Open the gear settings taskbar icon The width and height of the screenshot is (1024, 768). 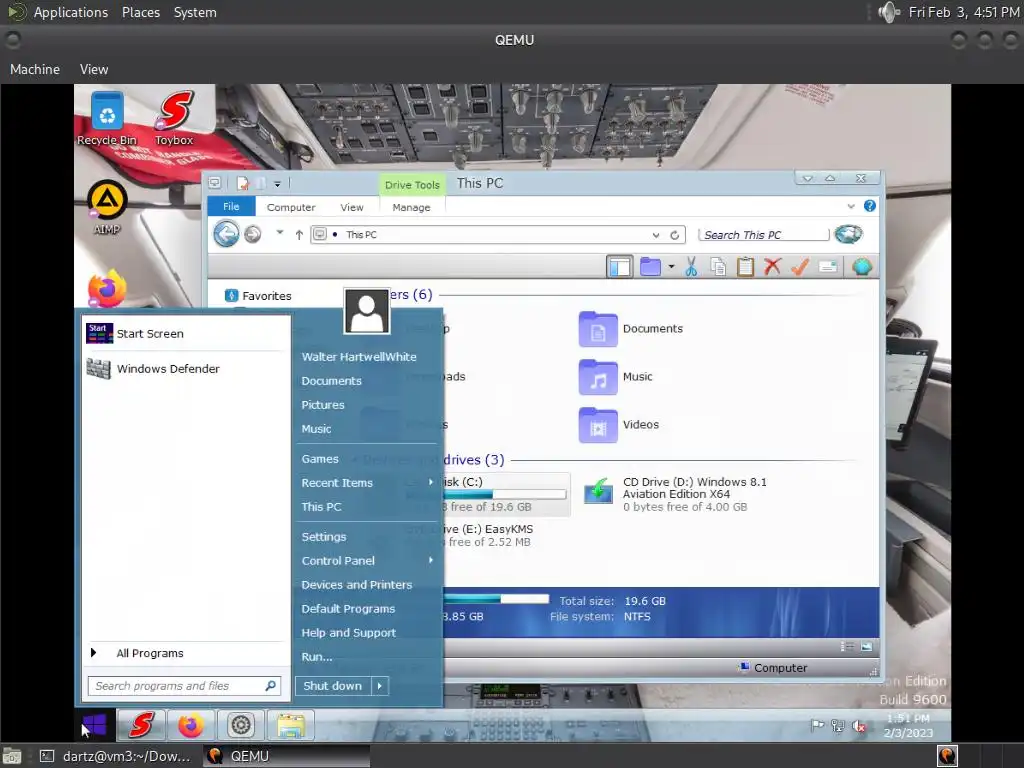pyautogui.click(x=241, y=725)
